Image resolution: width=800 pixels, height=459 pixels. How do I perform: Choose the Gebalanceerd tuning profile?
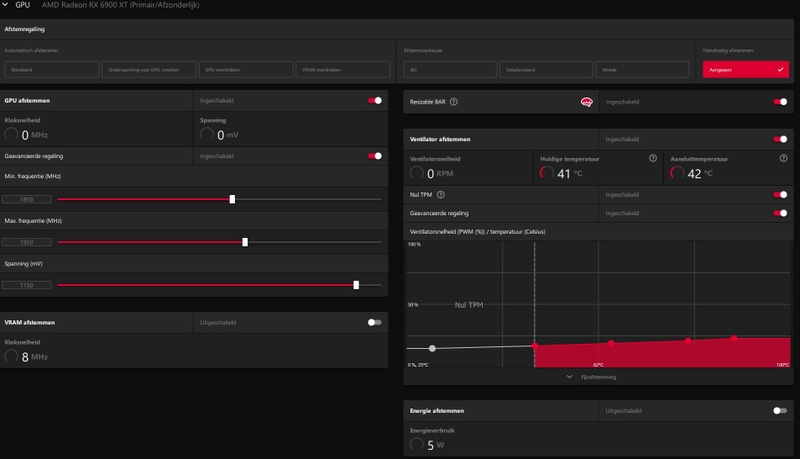tap(546, 69)
